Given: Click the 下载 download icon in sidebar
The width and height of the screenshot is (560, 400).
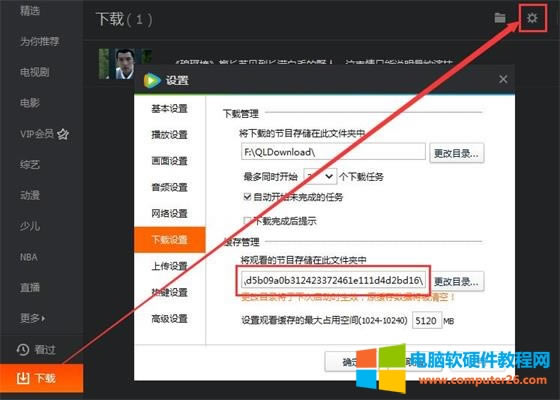Looking at the screenshot, I should pyautogui.click(x=23, y=378).
